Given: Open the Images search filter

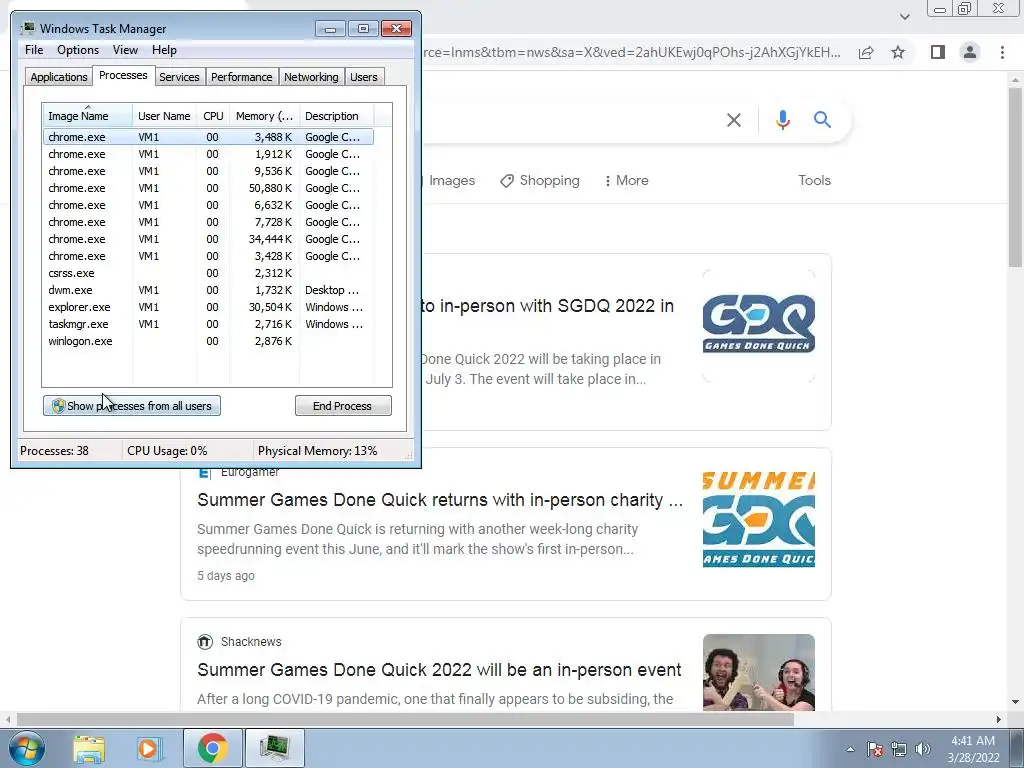Looking at the screenshot, I should tap(452, 180).
